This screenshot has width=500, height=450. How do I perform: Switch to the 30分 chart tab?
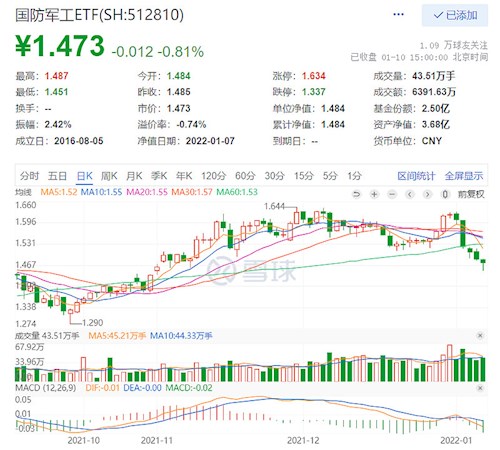(274, 176)
